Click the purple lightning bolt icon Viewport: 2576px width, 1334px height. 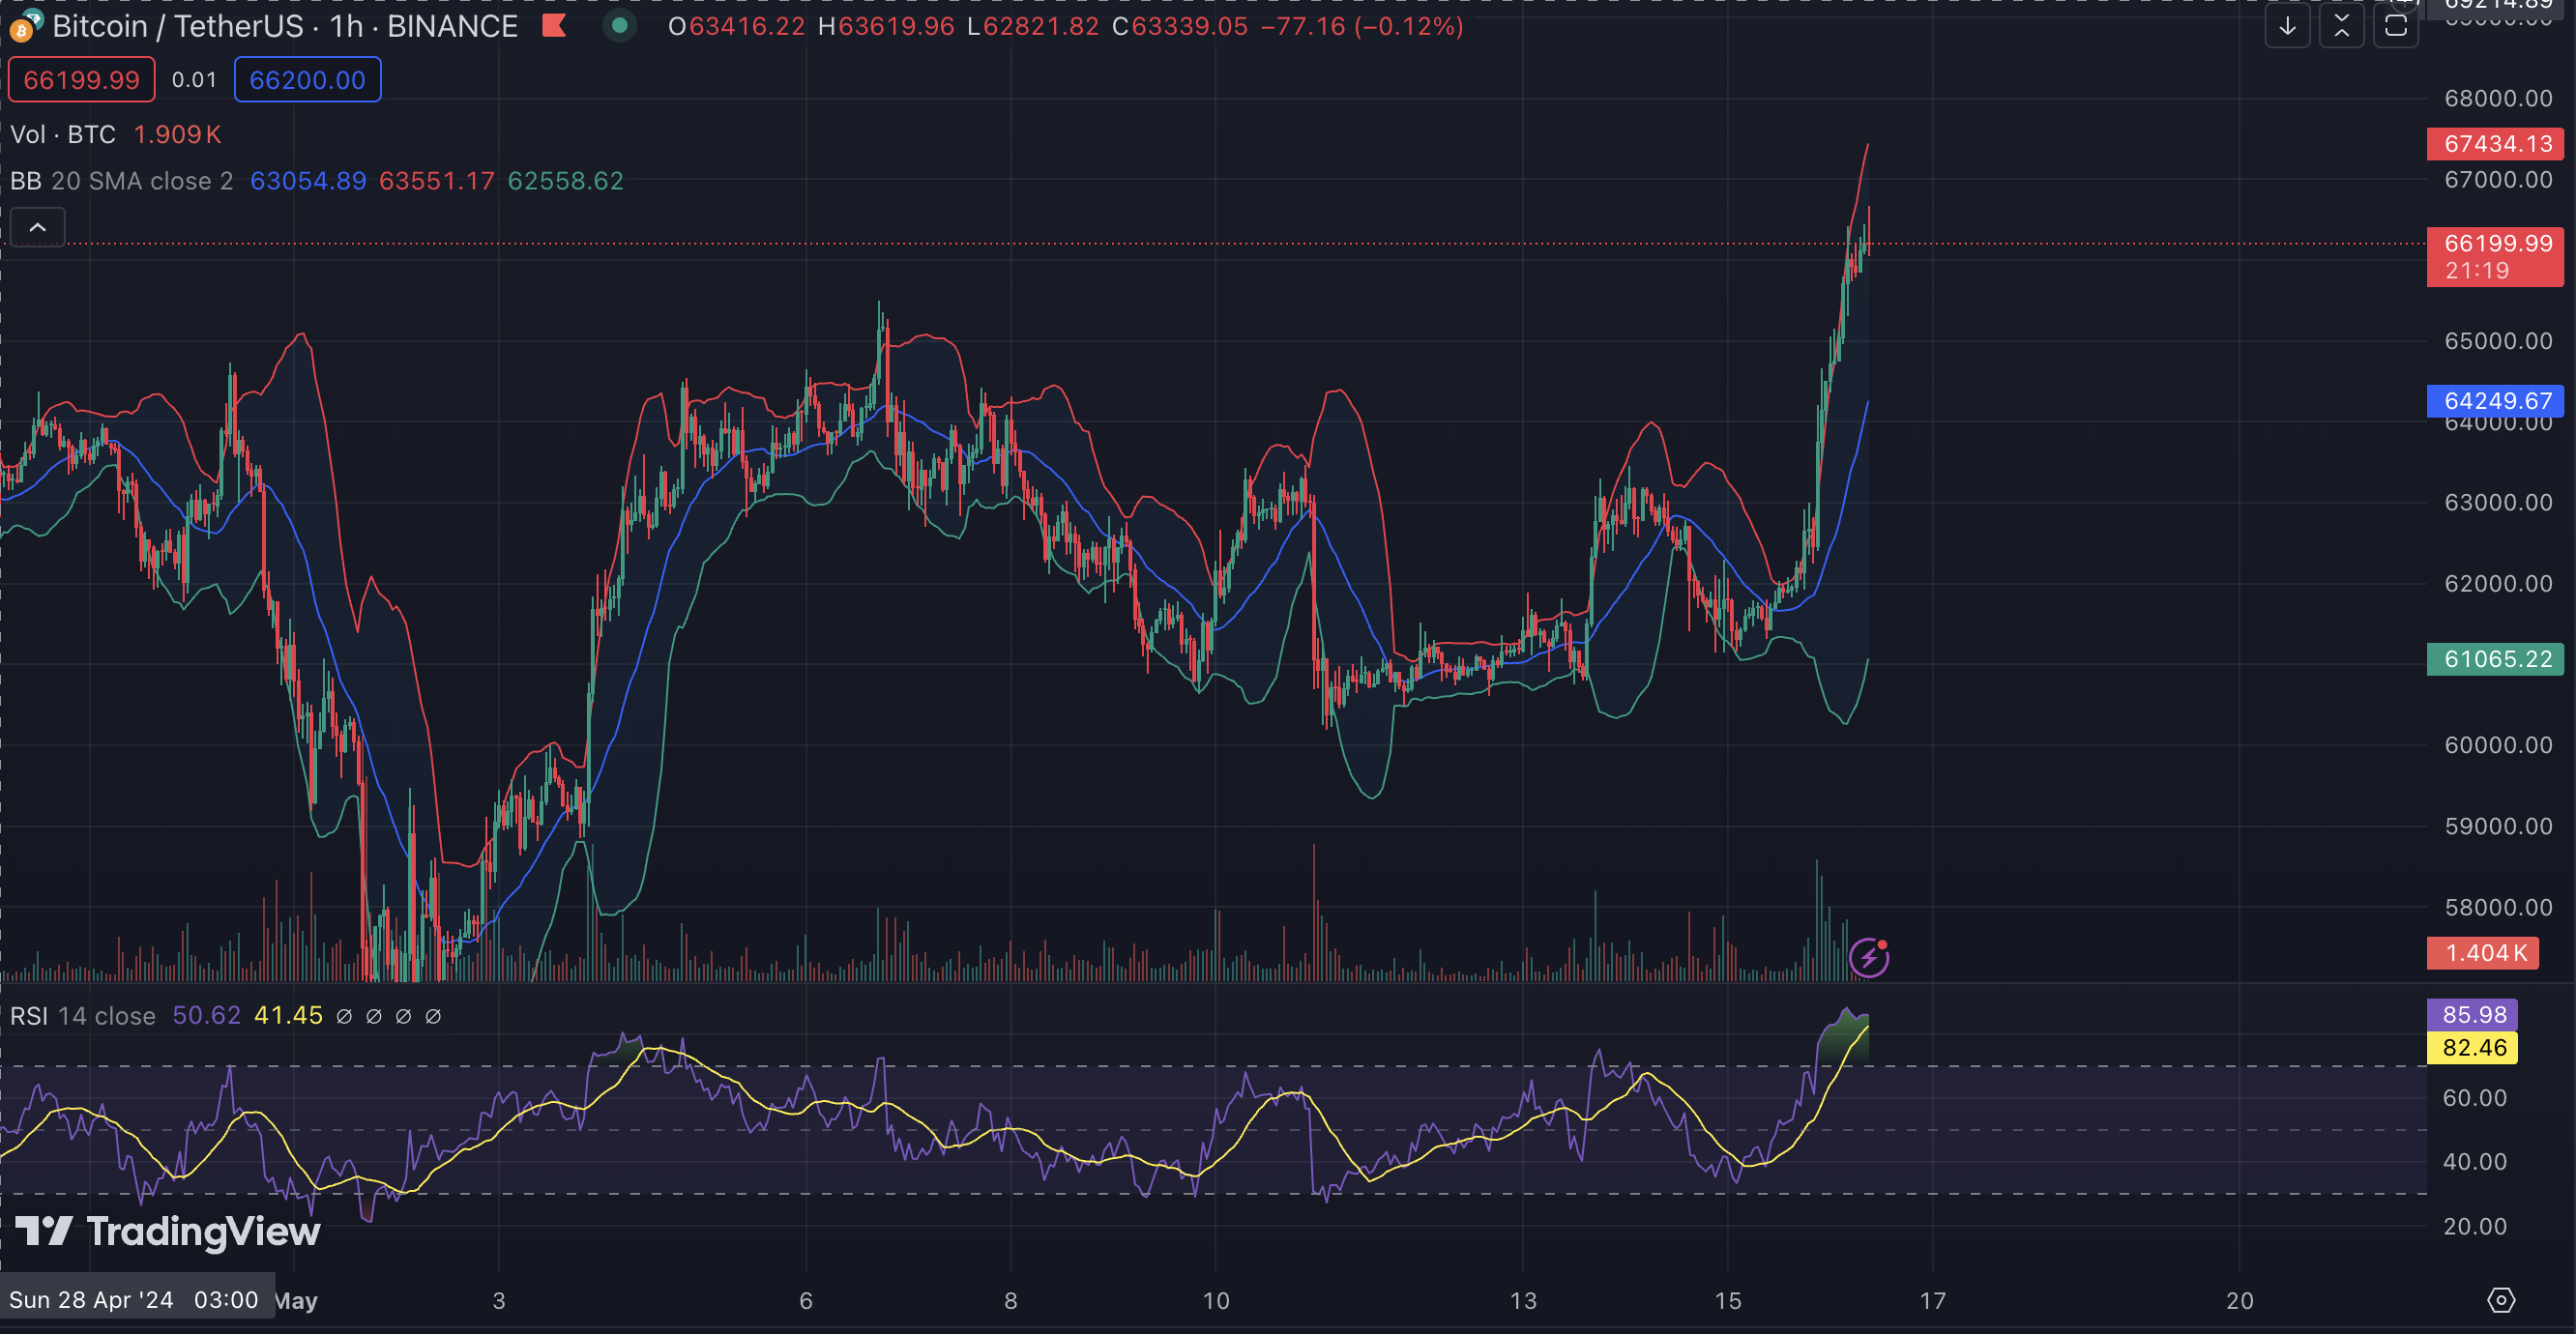coord(1868,957)
